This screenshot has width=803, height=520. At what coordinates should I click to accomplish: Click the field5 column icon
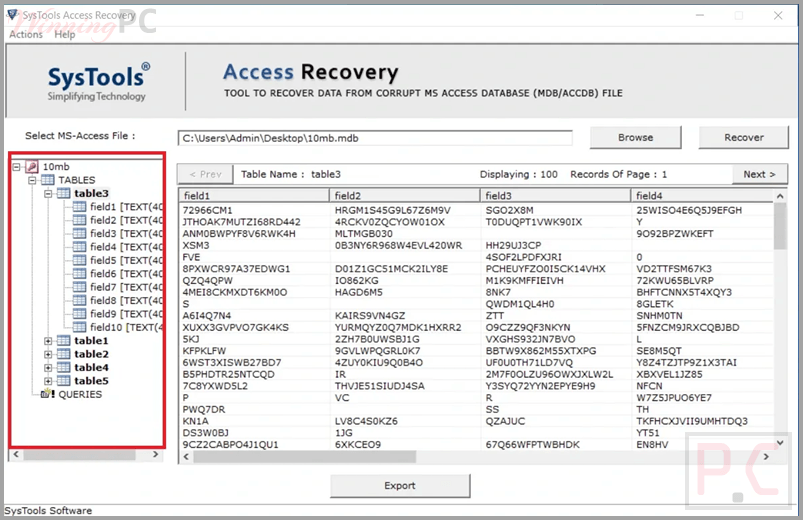(x=79, y=260)
